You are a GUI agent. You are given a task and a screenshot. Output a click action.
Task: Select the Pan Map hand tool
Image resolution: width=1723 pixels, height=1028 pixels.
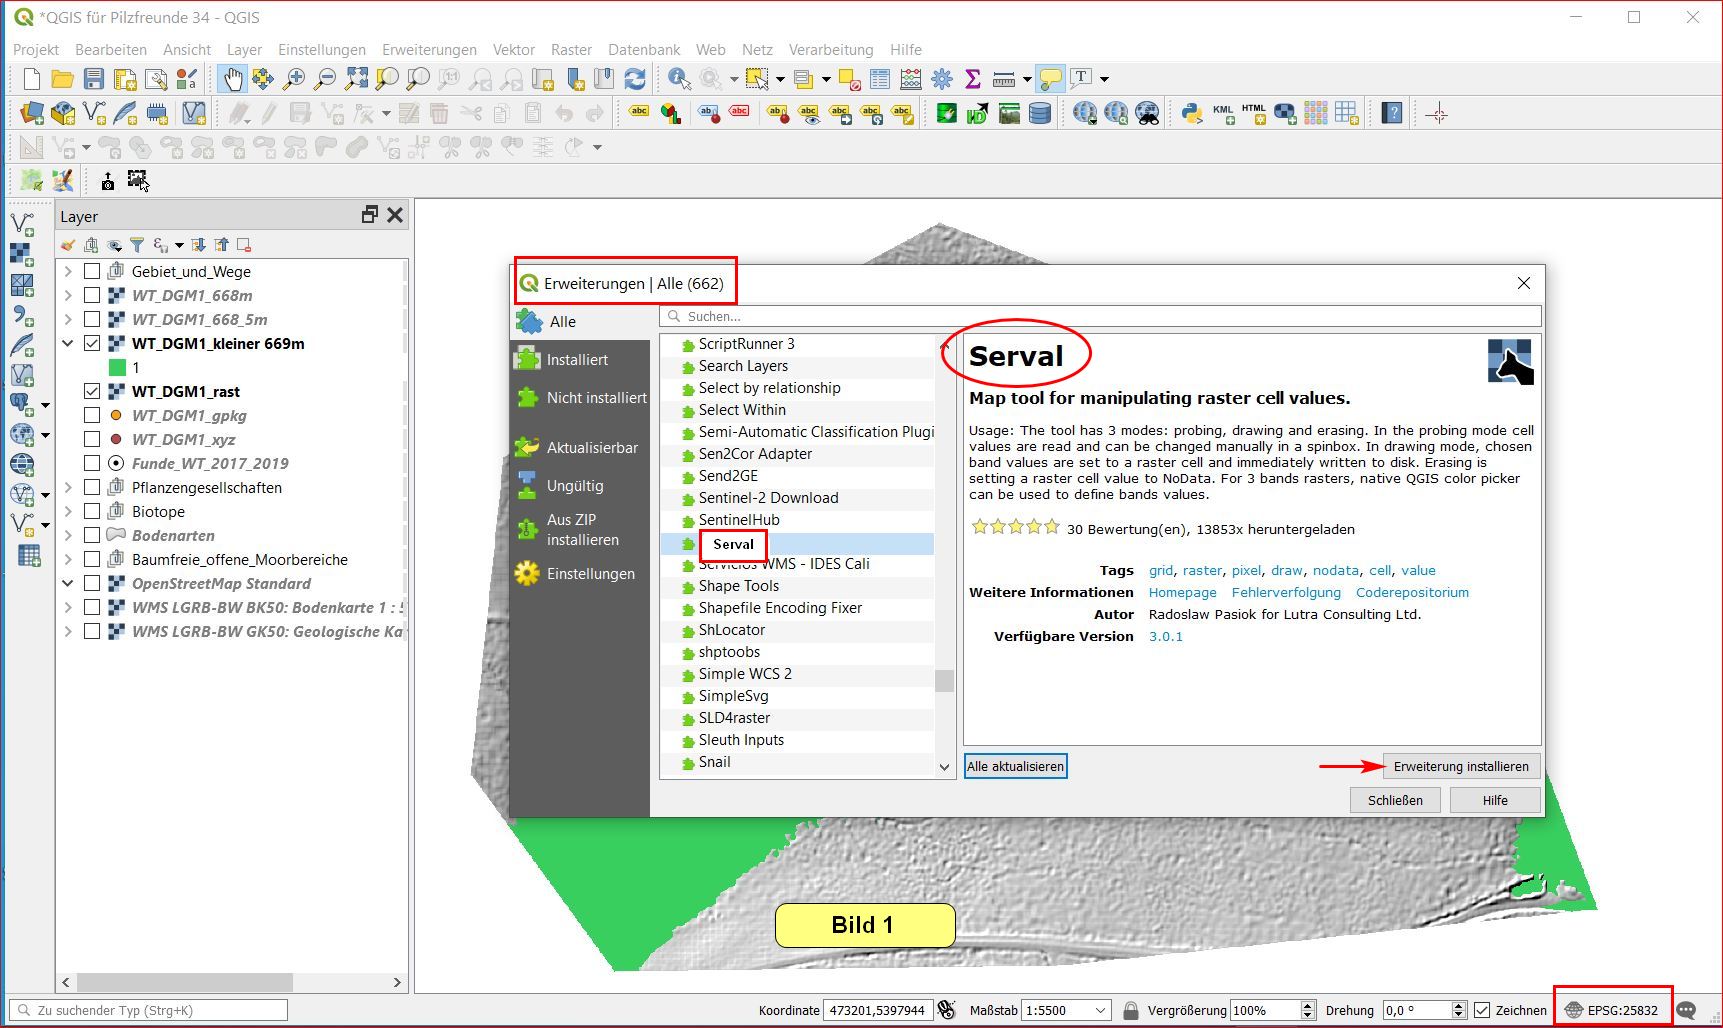[x=232, y=79]
